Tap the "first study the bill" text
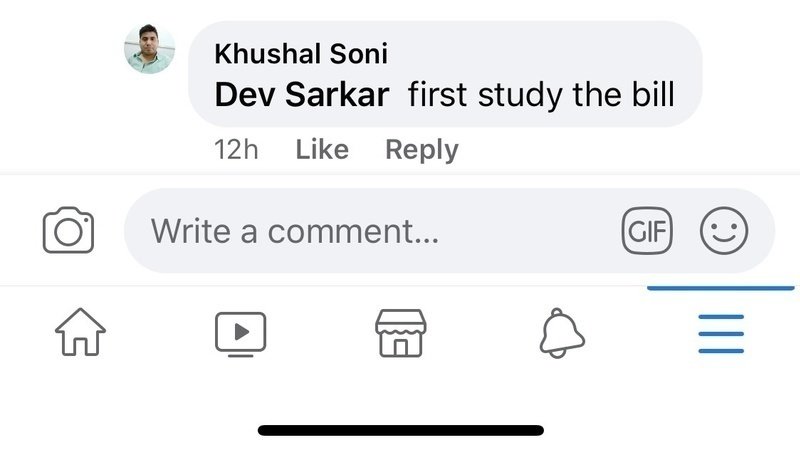 (542, 96)
